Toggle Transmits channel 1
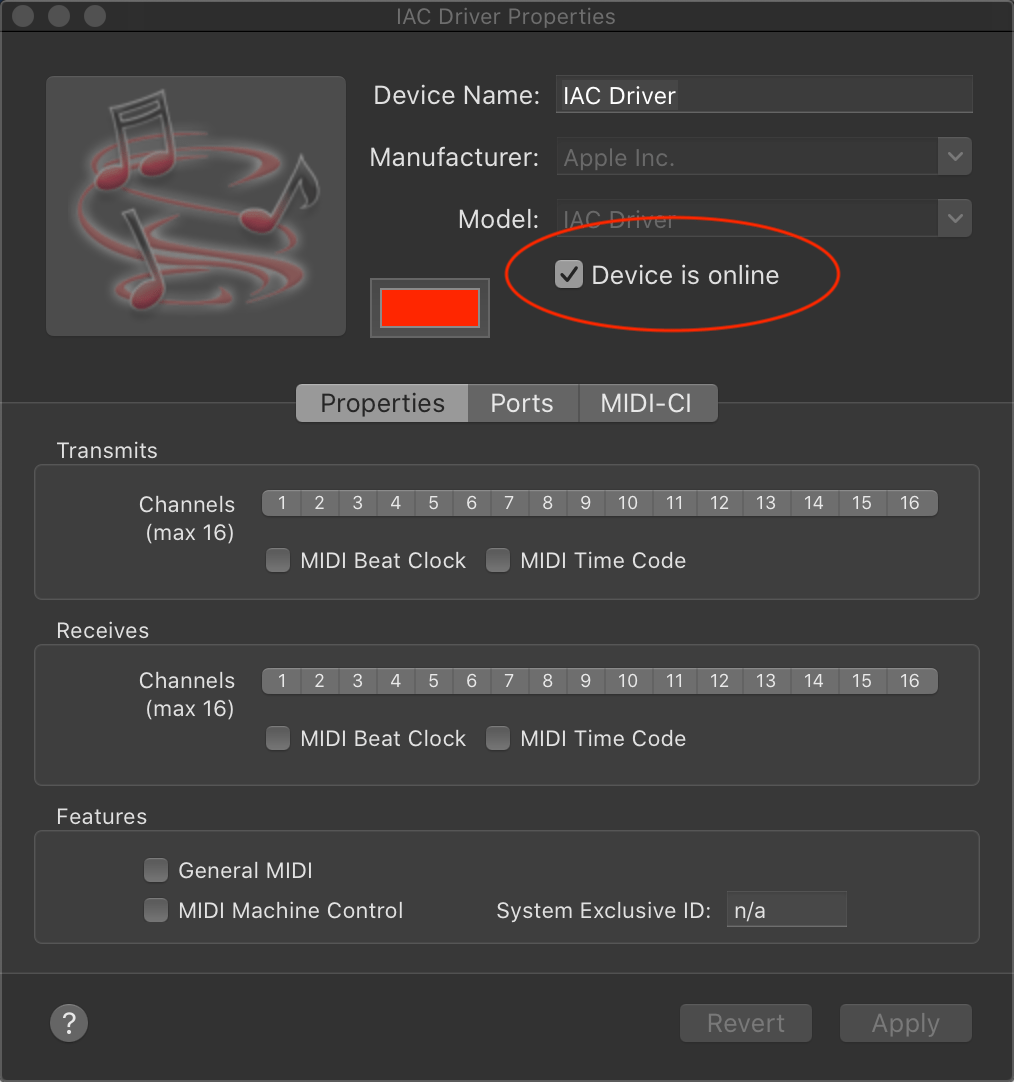Image resolution: width=1014 pixels, height=1082 pixels. coord(282,503)
